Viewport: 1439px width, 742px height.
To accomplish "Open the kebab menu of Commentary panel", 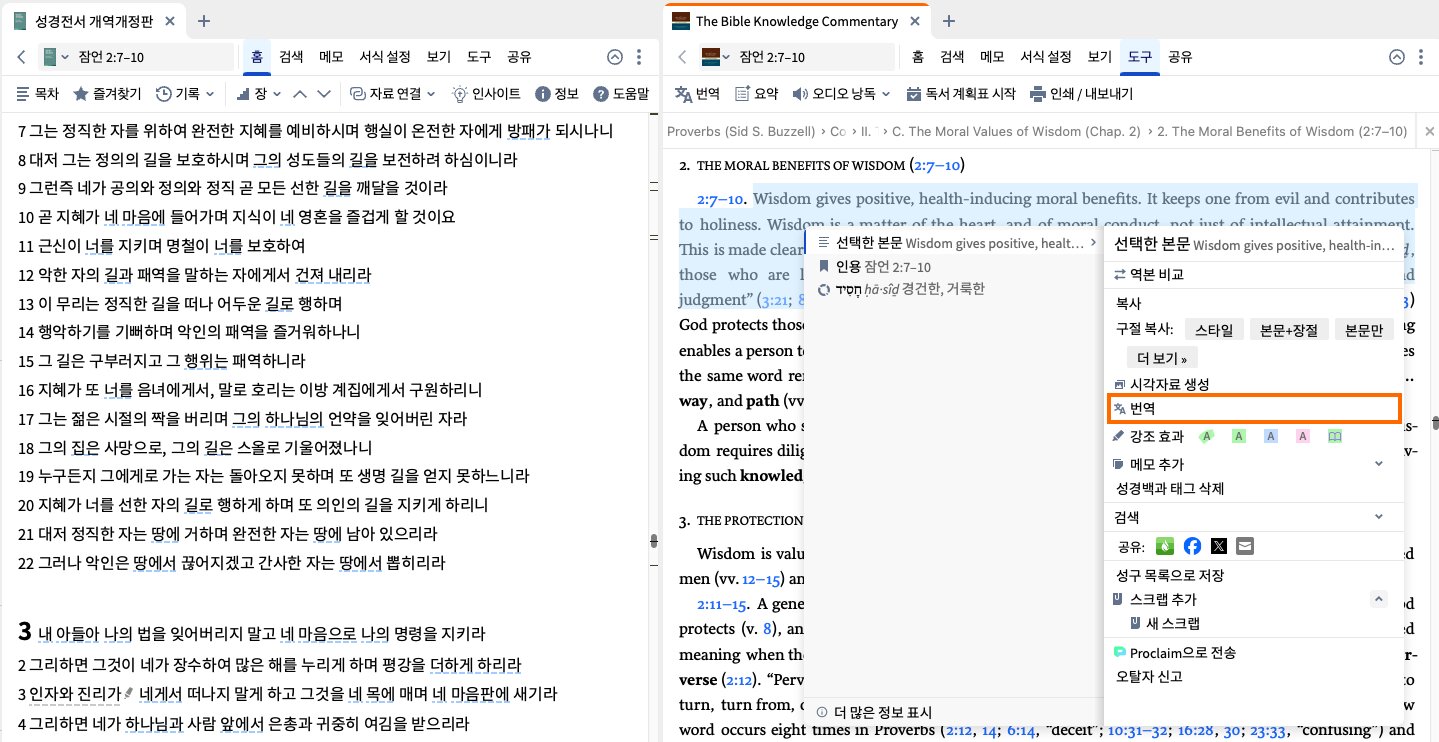I will [x=1421, y=57].
